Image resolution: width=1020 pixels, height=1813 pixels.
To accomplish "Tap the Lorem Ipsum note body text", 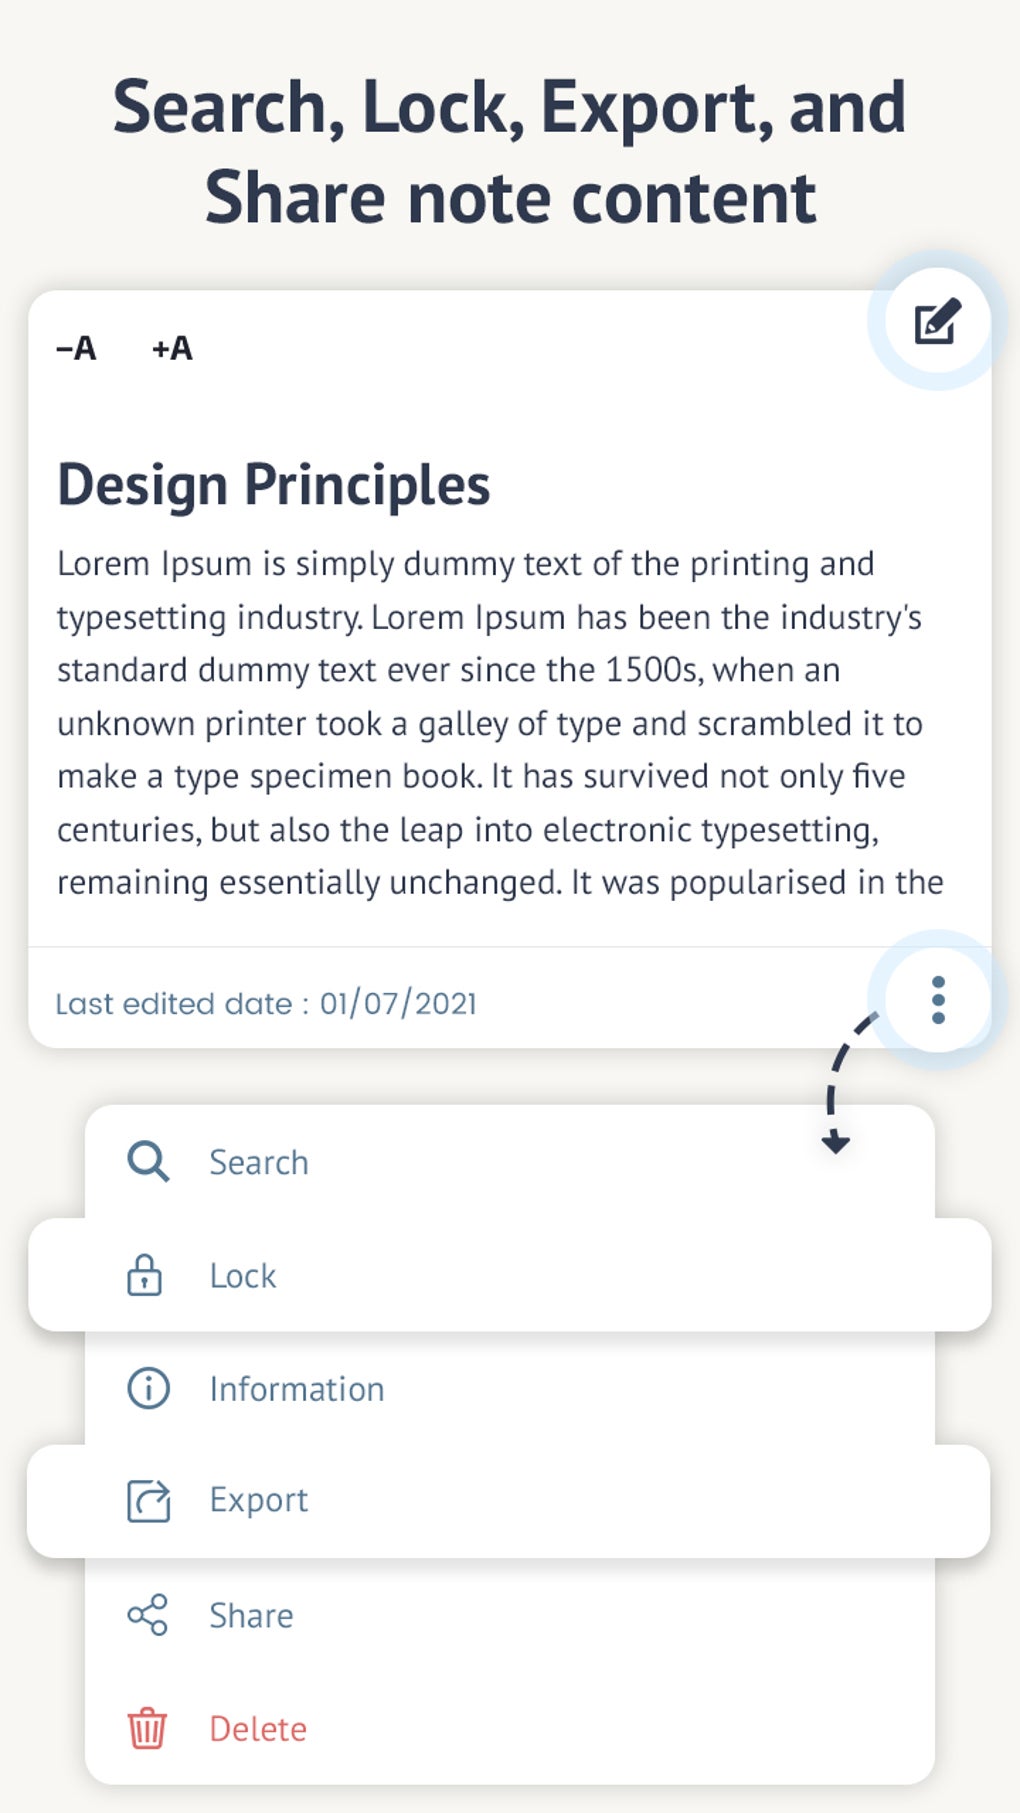I will 500,723.
